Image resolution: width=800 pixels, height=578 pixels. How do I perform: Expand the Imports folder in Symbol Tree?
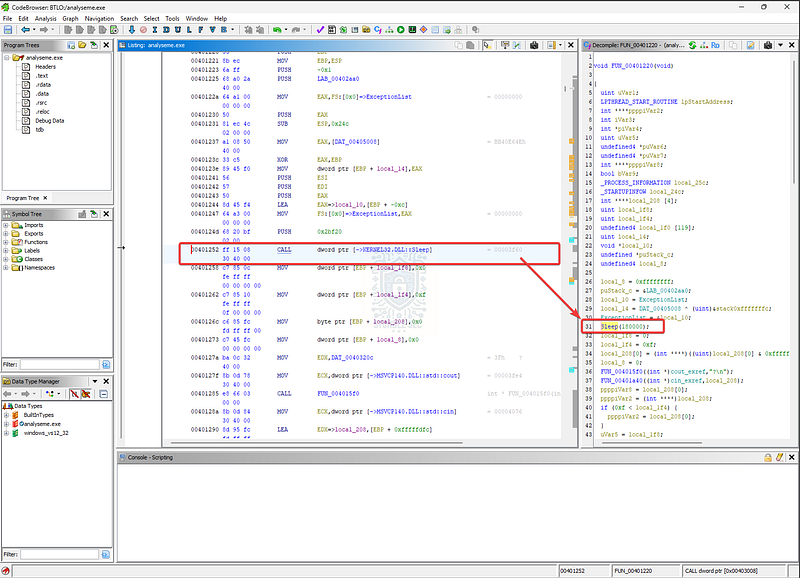pyautogui.click(x=6, y=225)
